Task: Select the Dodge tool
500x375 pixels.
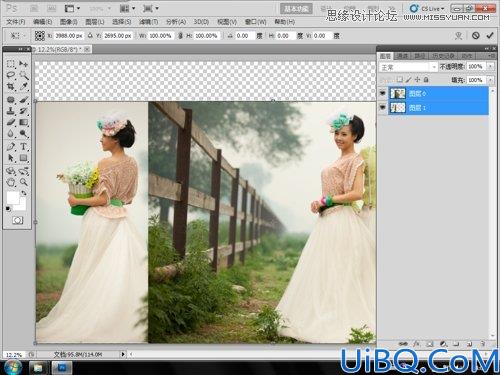Action: [23, 134]
